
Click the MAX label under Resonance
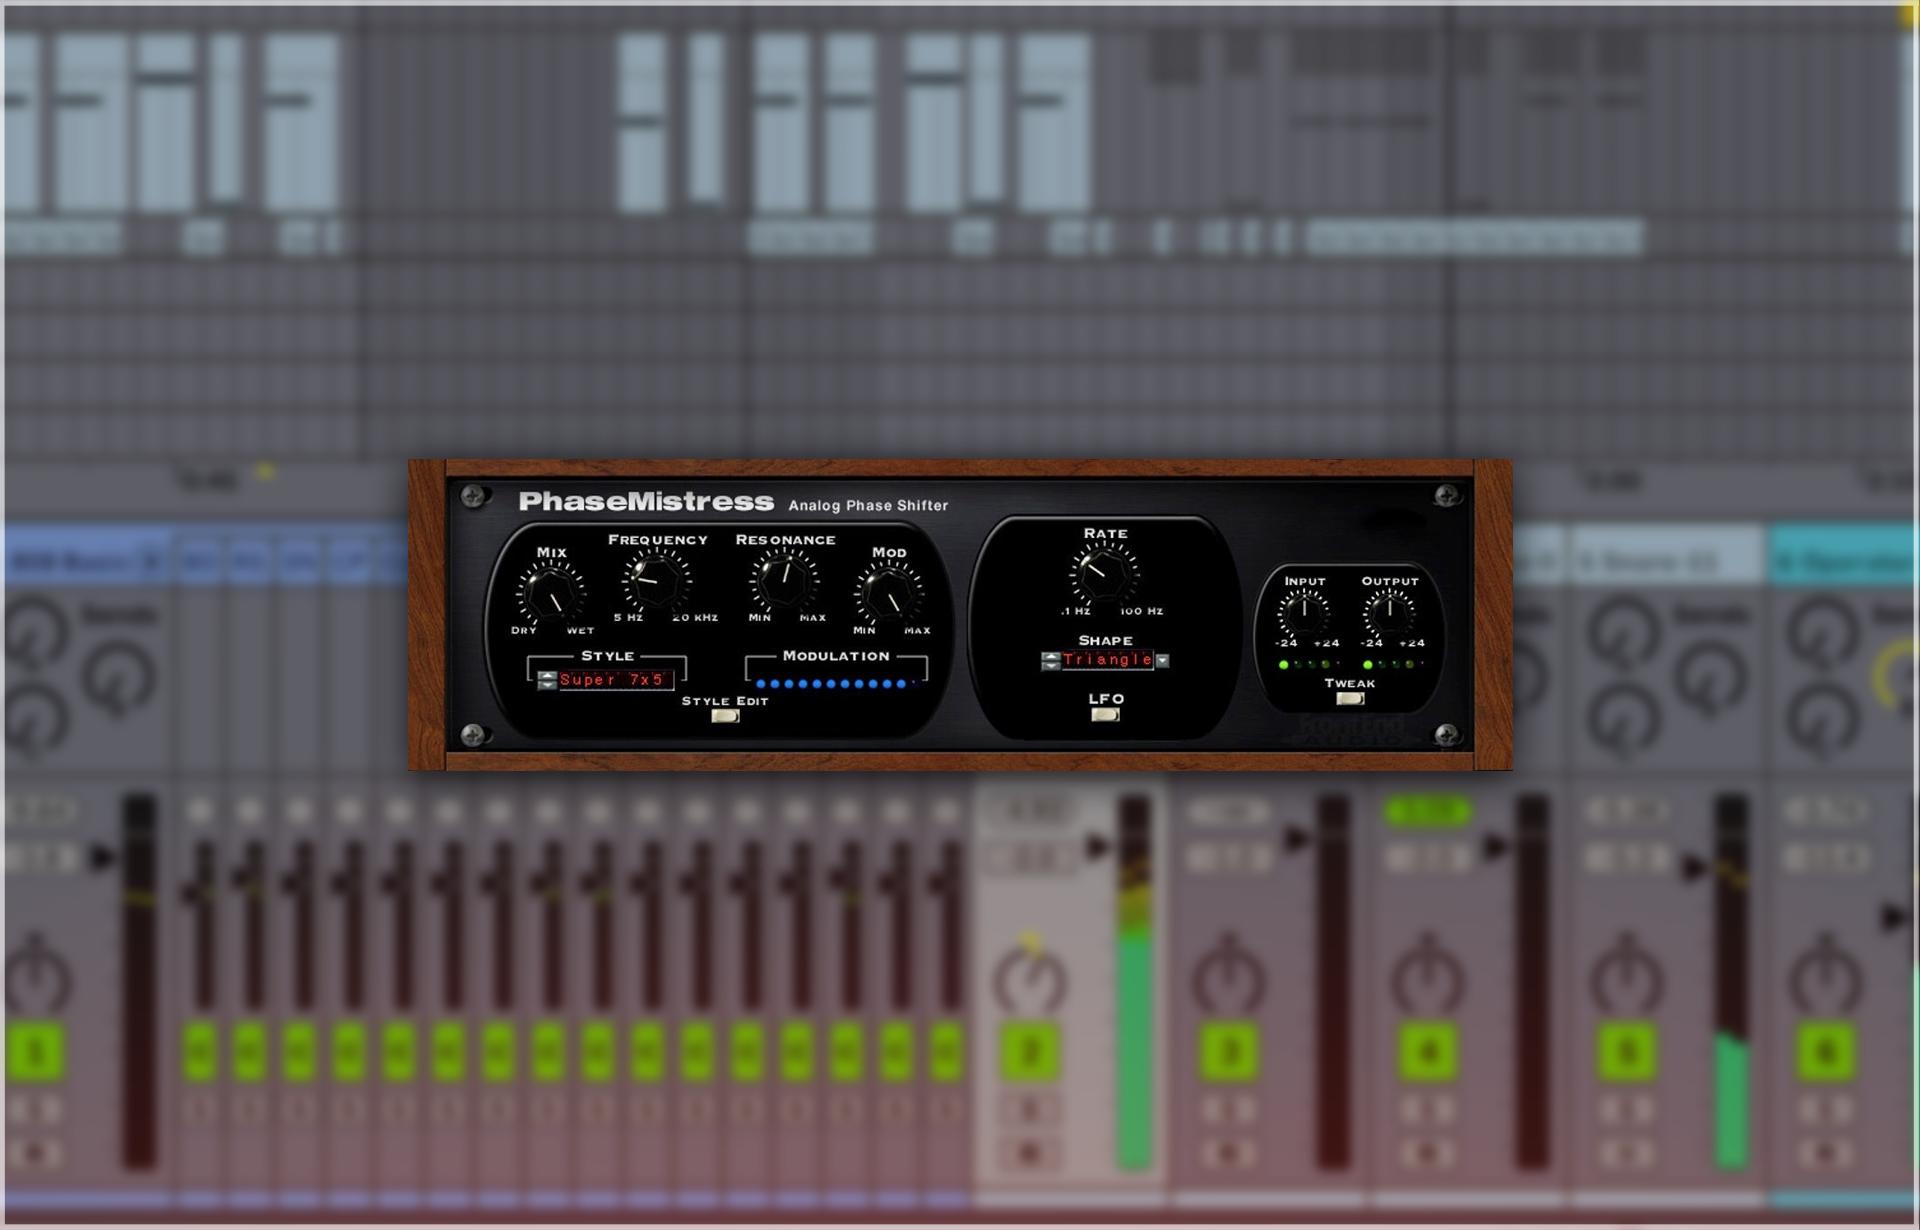pyautogui.click(x=813, y=617)
